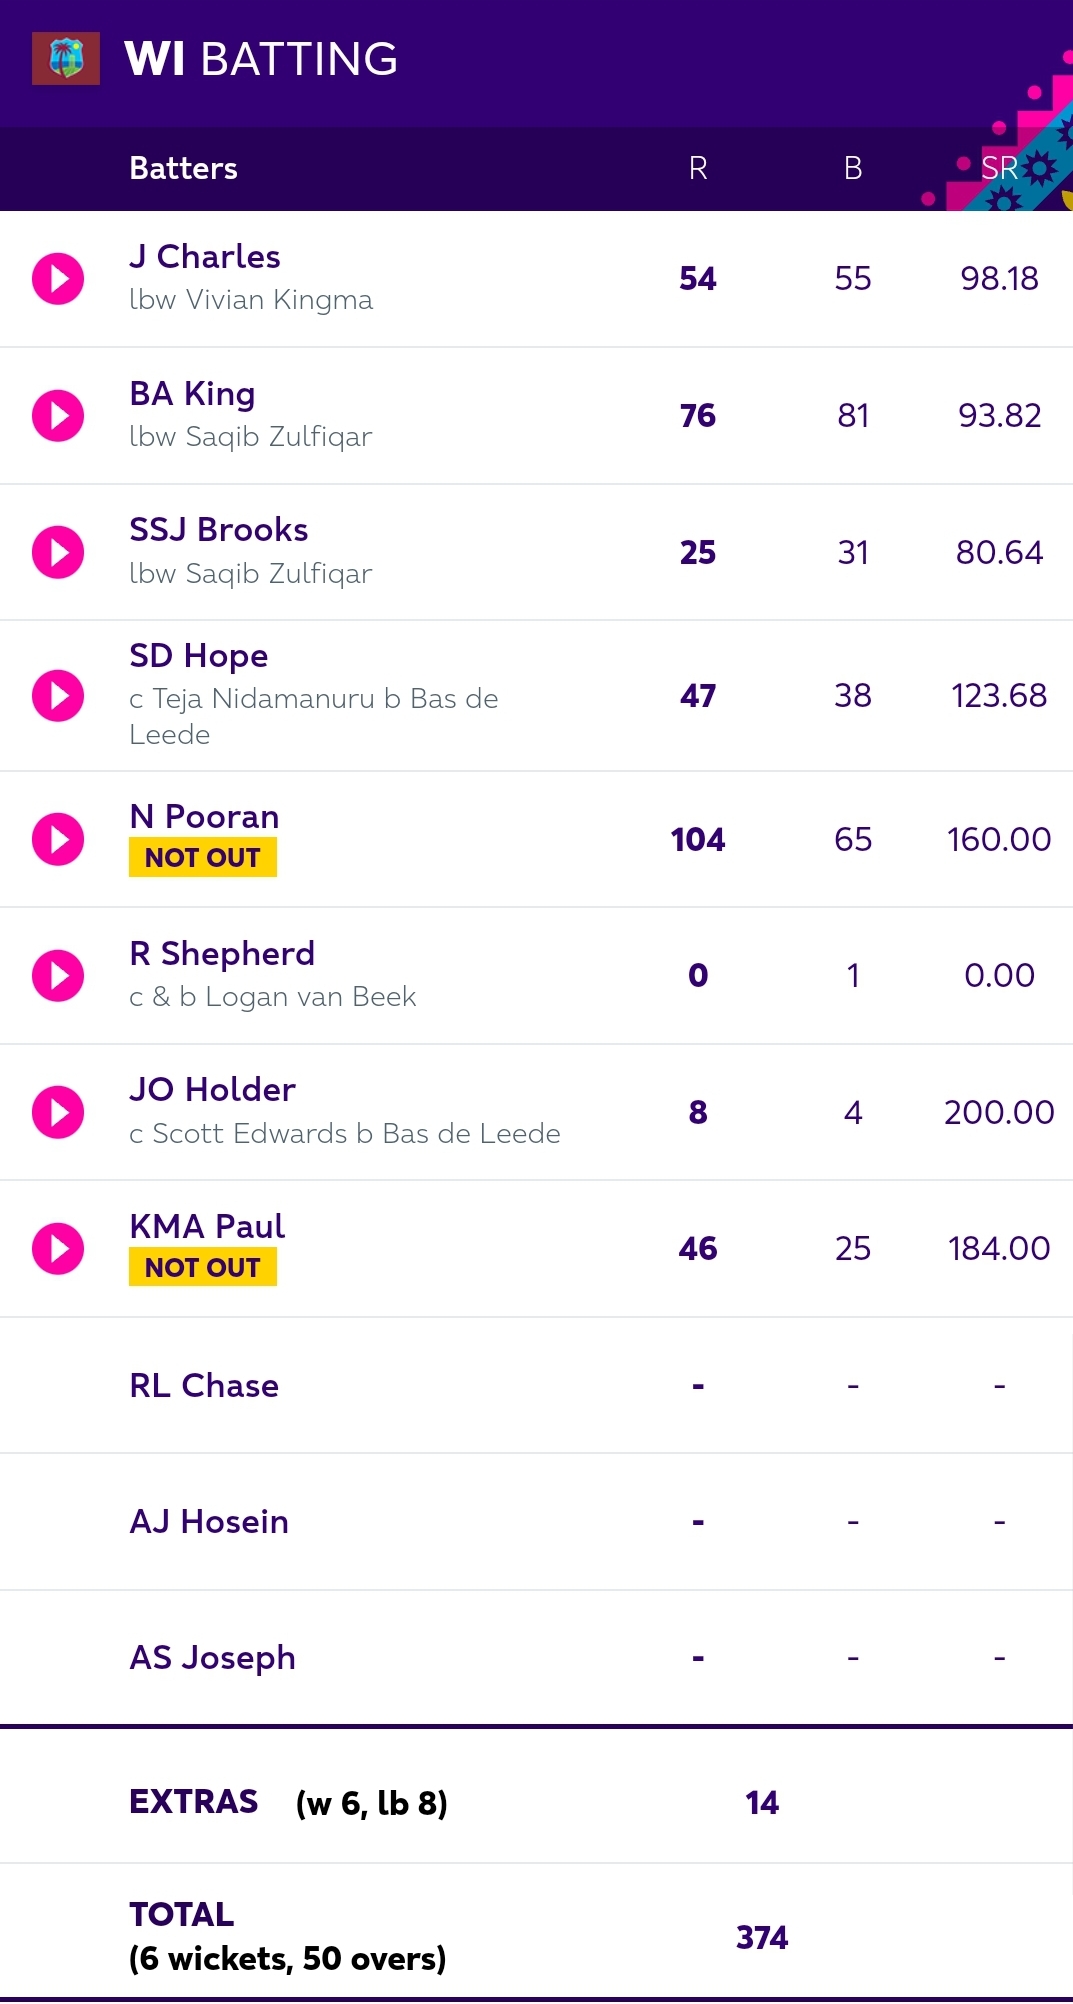
Task: Select AJ Hosein batter row
Action: point(536,1522)
